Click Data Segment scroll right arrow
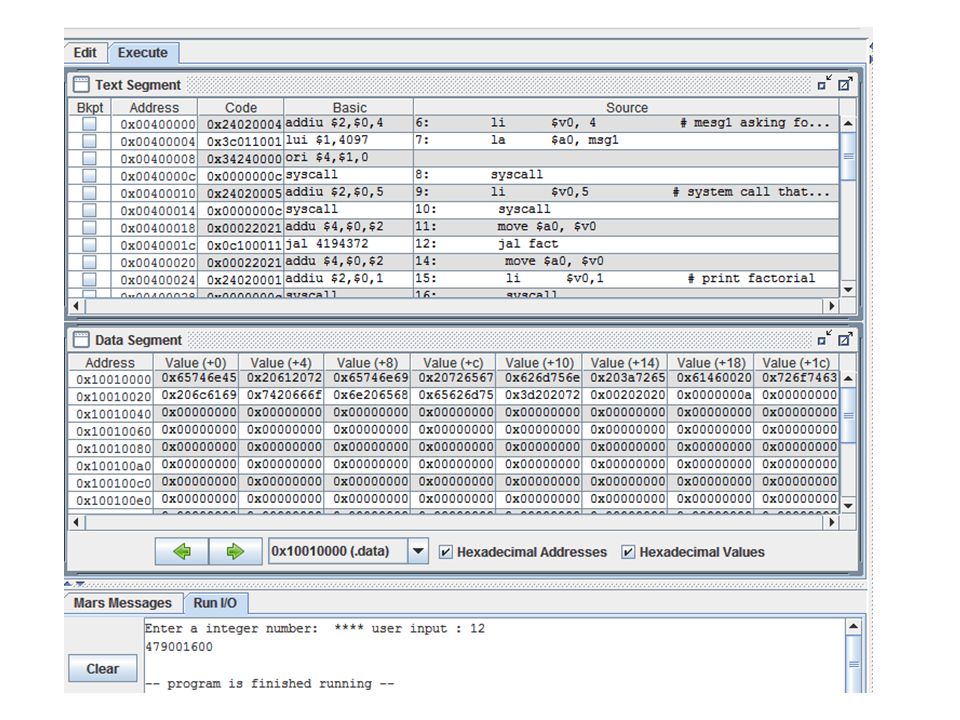 [831, 522]
